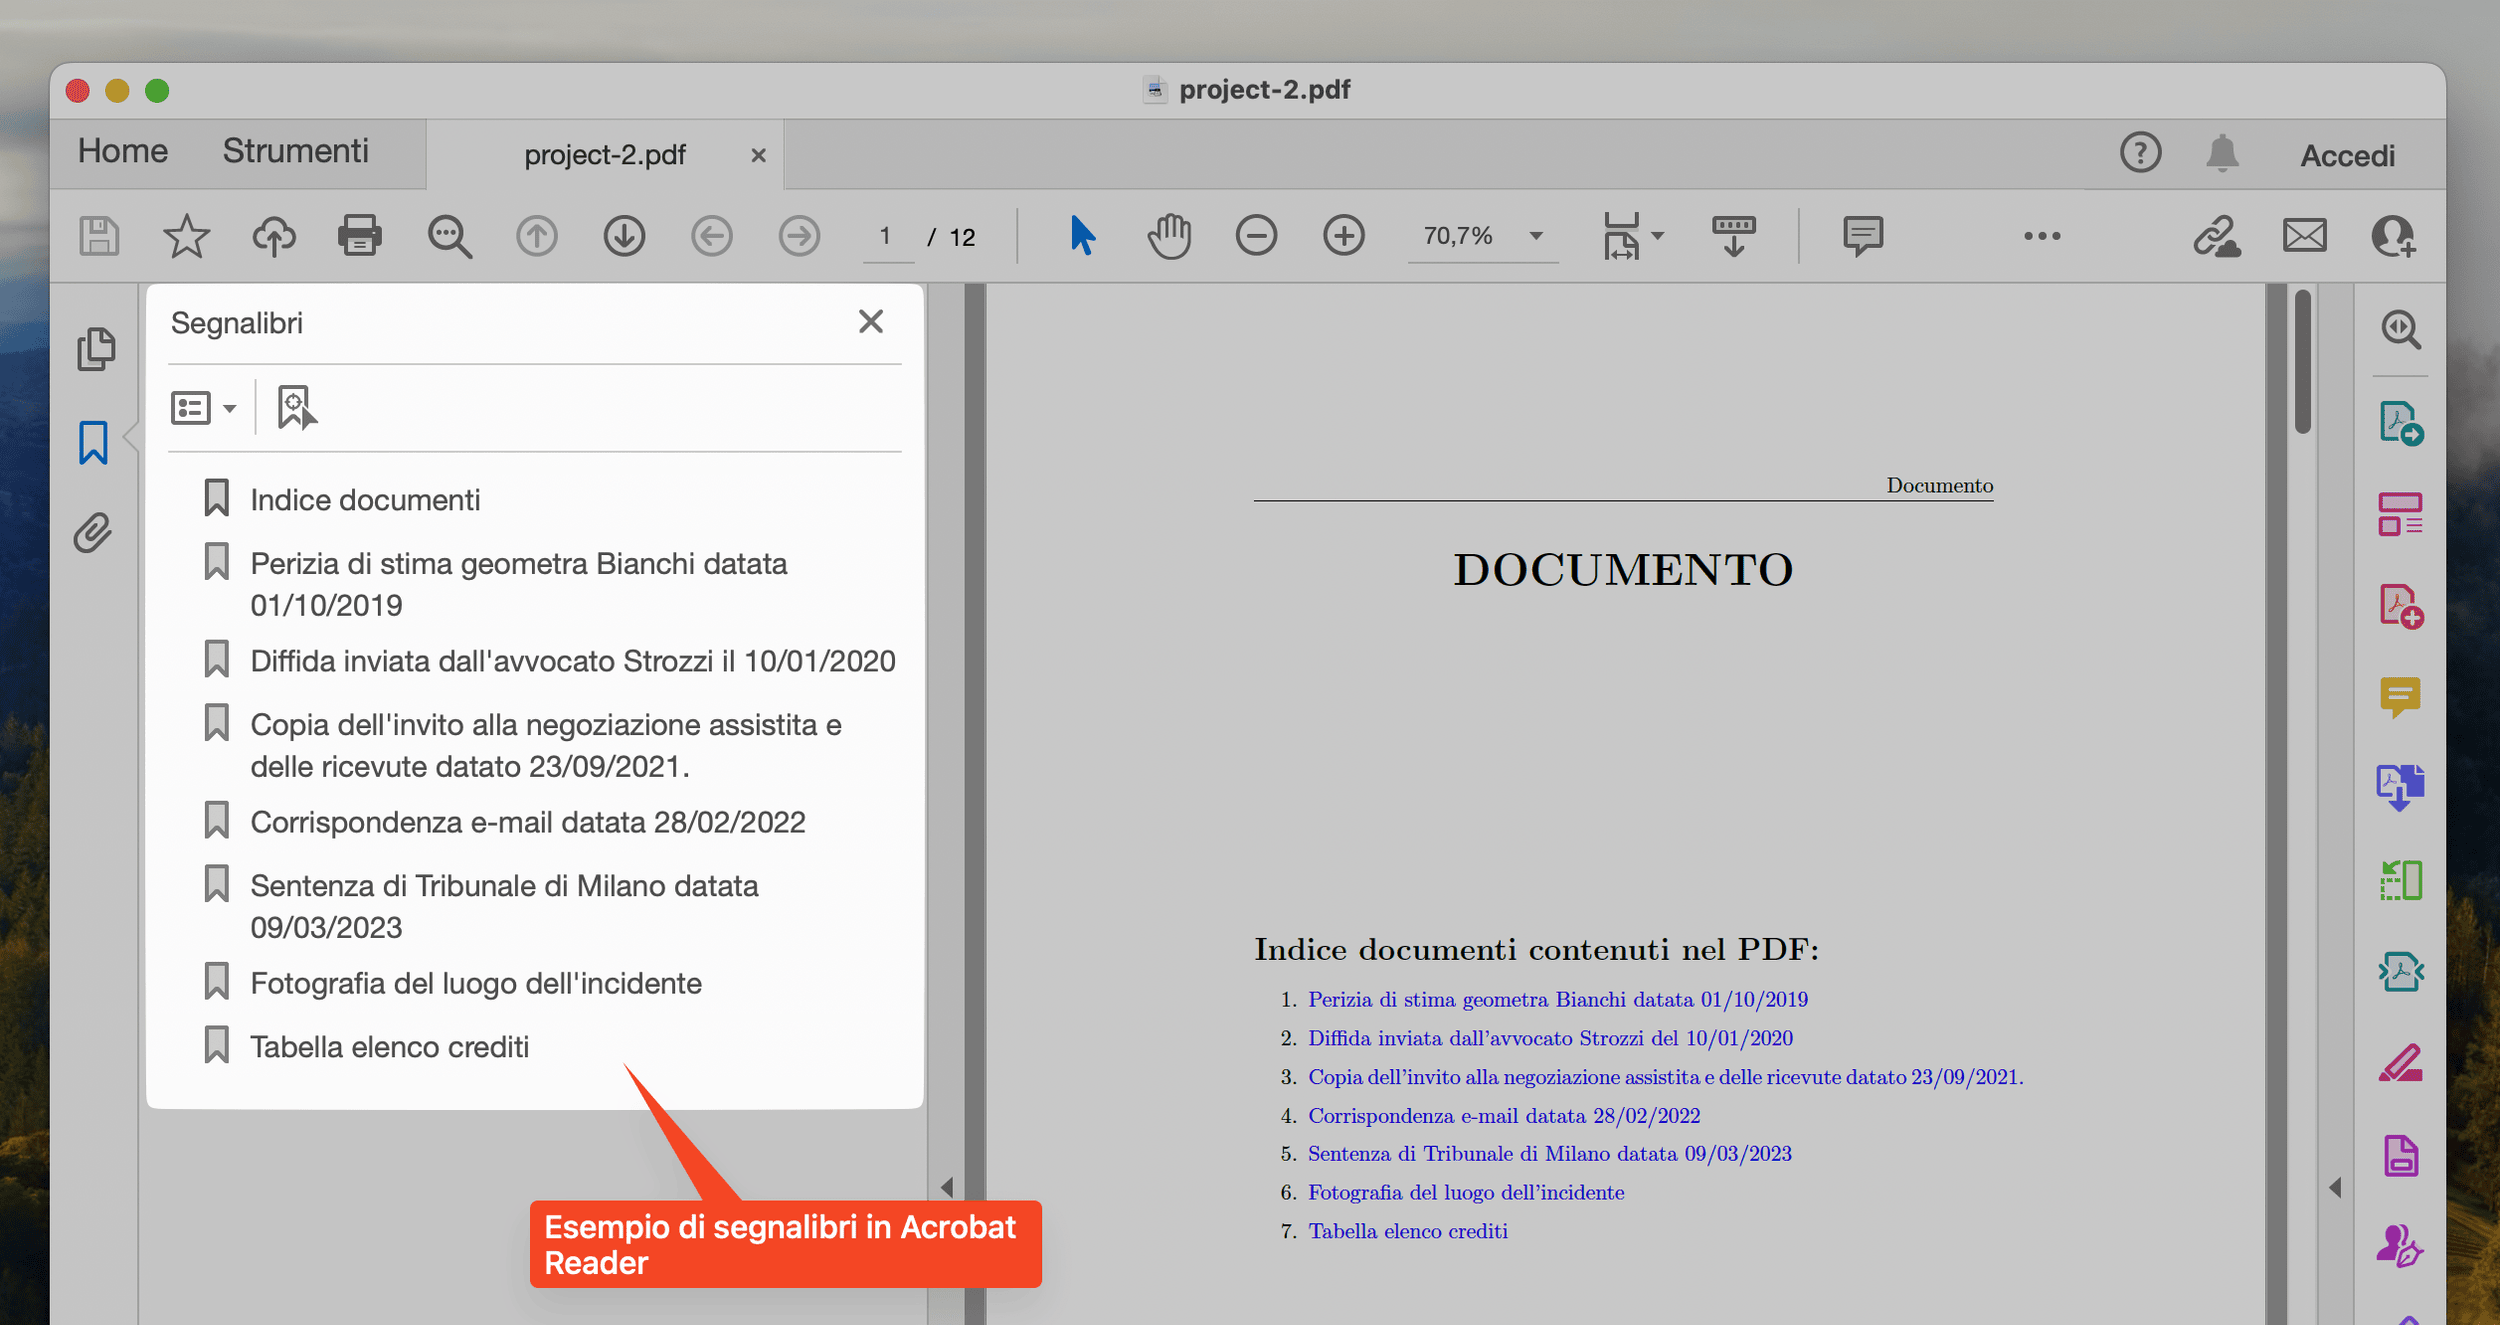This screenshot has width=2500, height=1325.
Task: Click Accedi to sign in
Action: [2347, 155]
